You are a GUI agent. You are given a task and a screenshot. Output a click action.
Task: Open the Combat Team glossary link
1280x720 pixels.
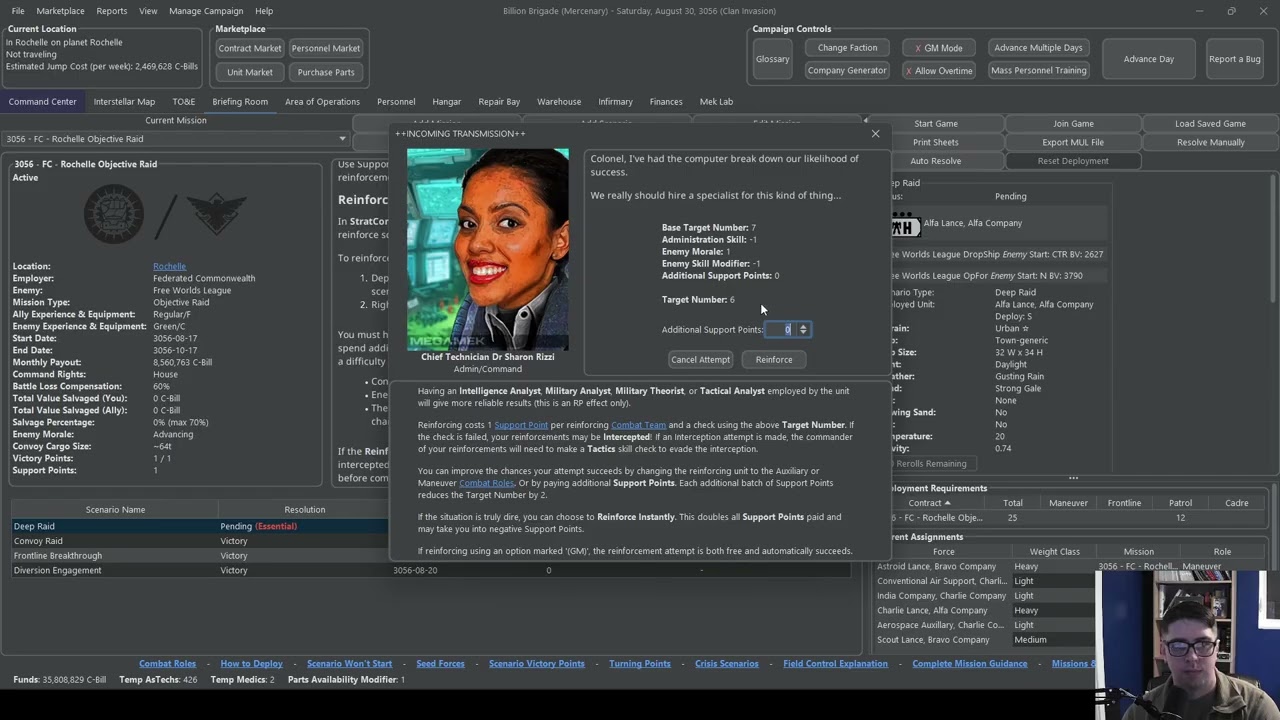coord(638,425)
